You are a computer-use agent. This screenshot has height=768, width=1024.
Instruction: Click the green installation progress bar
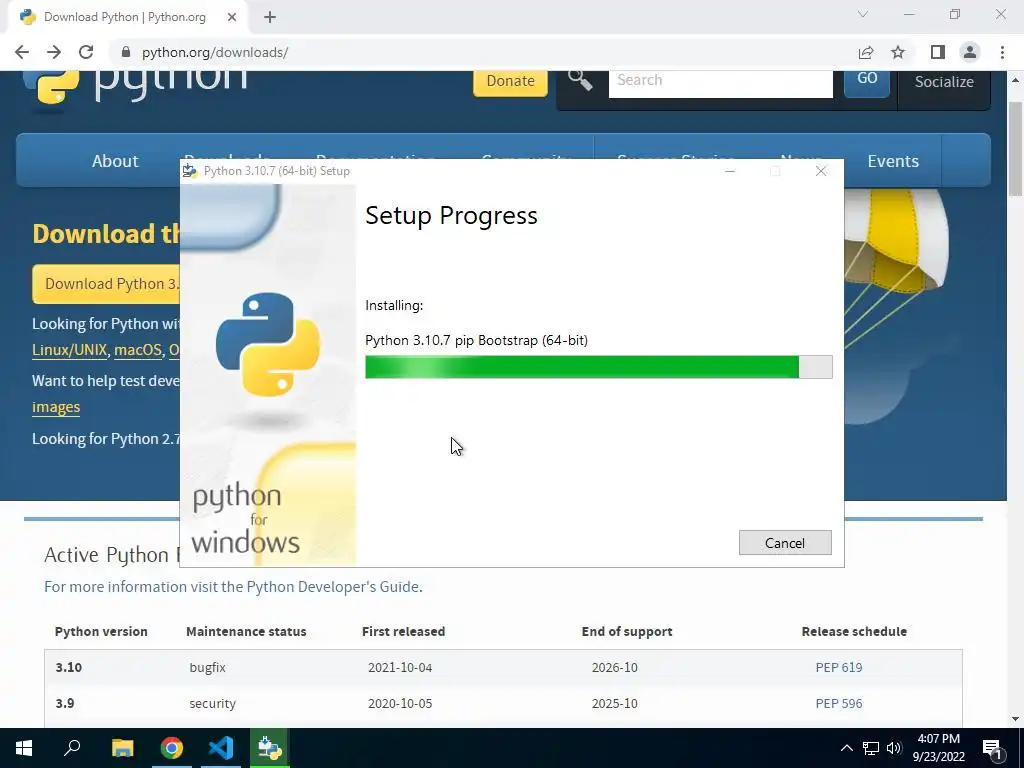[x=598, y=367]
